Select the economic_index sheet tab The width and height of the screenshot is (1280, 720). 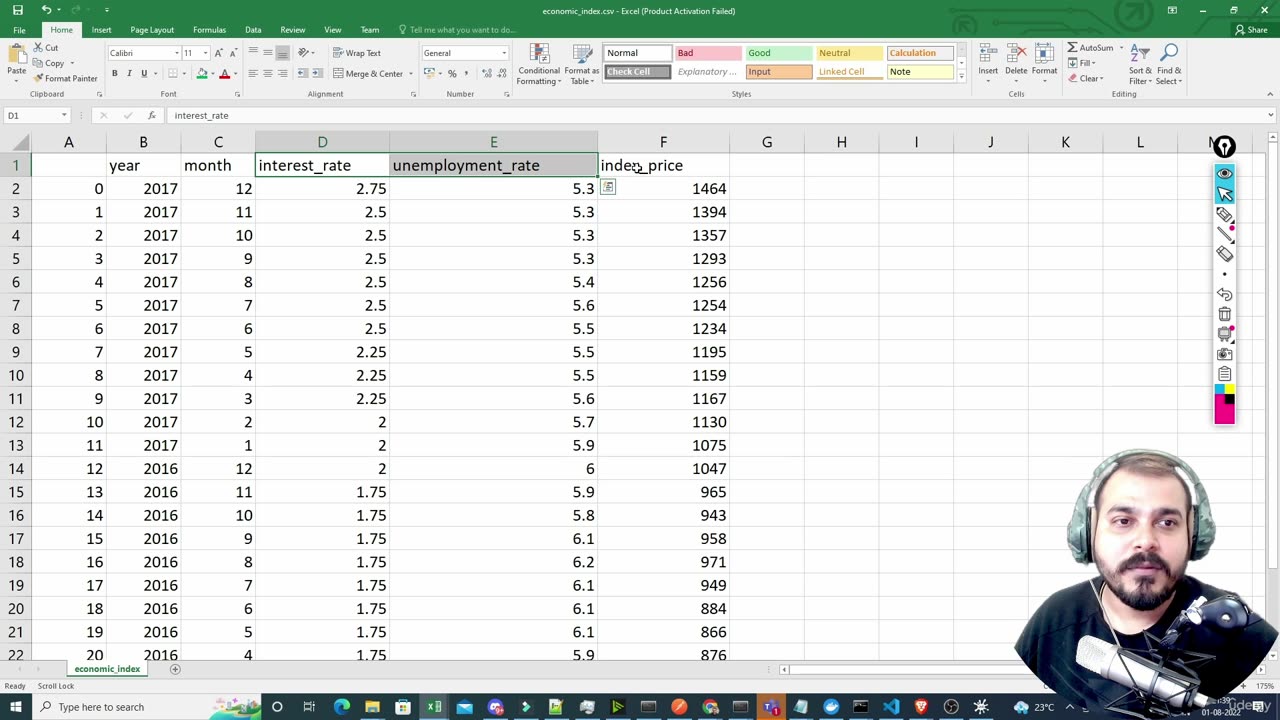(x=107, y=669)
